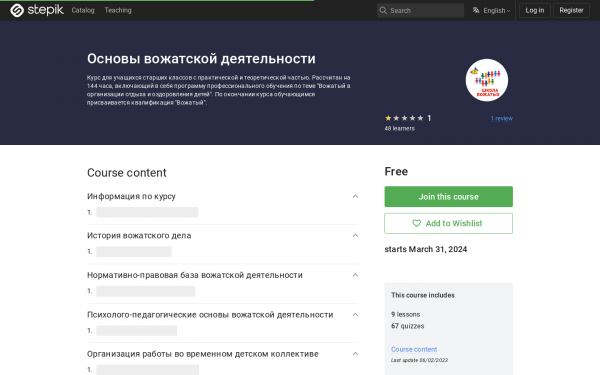Image resolution: width=600 pixels, height=375 pixels.
Task: Click lesson 1 placeholder under Психолого-педагогические основы
Action: pyautogui.click(x=137, y=331)
